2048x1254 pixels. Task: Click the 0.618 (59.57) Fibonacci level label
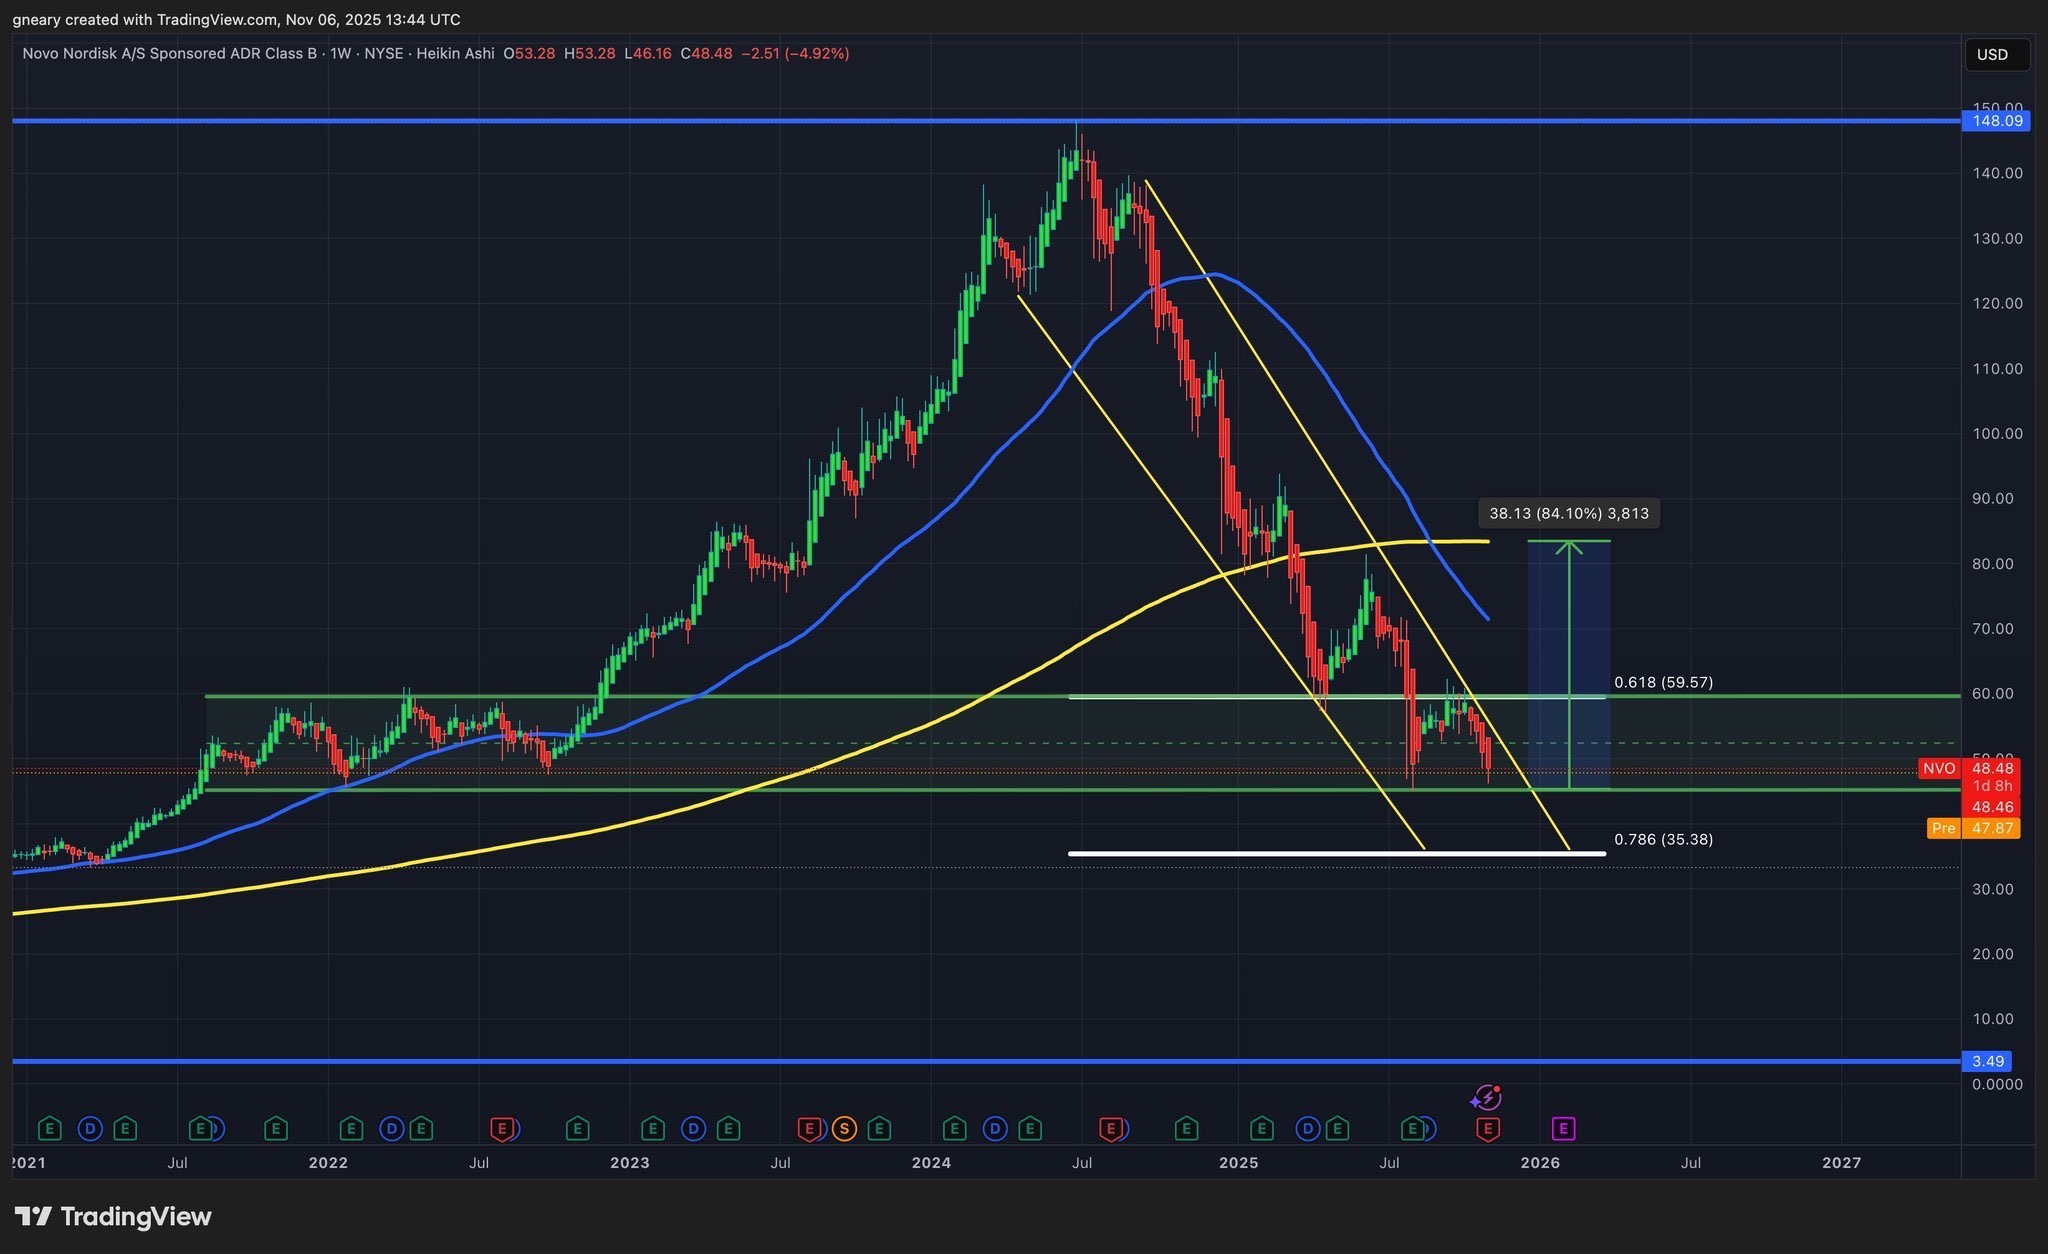coord(1663,682)
